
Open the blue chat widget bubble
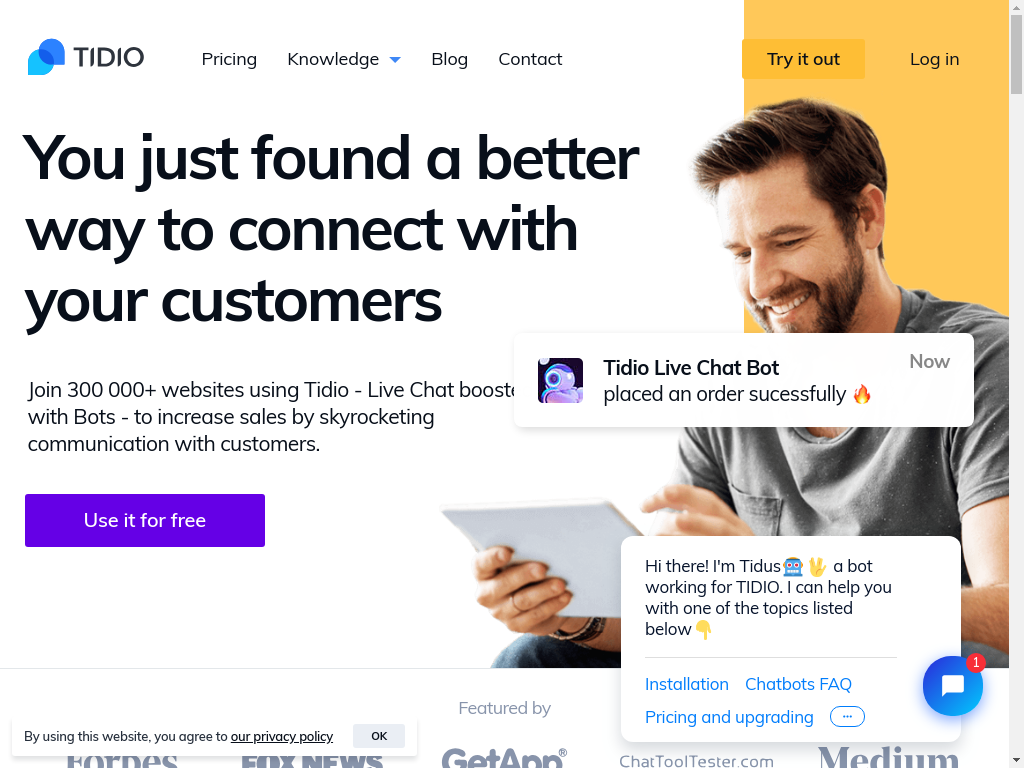pos(953,686)
